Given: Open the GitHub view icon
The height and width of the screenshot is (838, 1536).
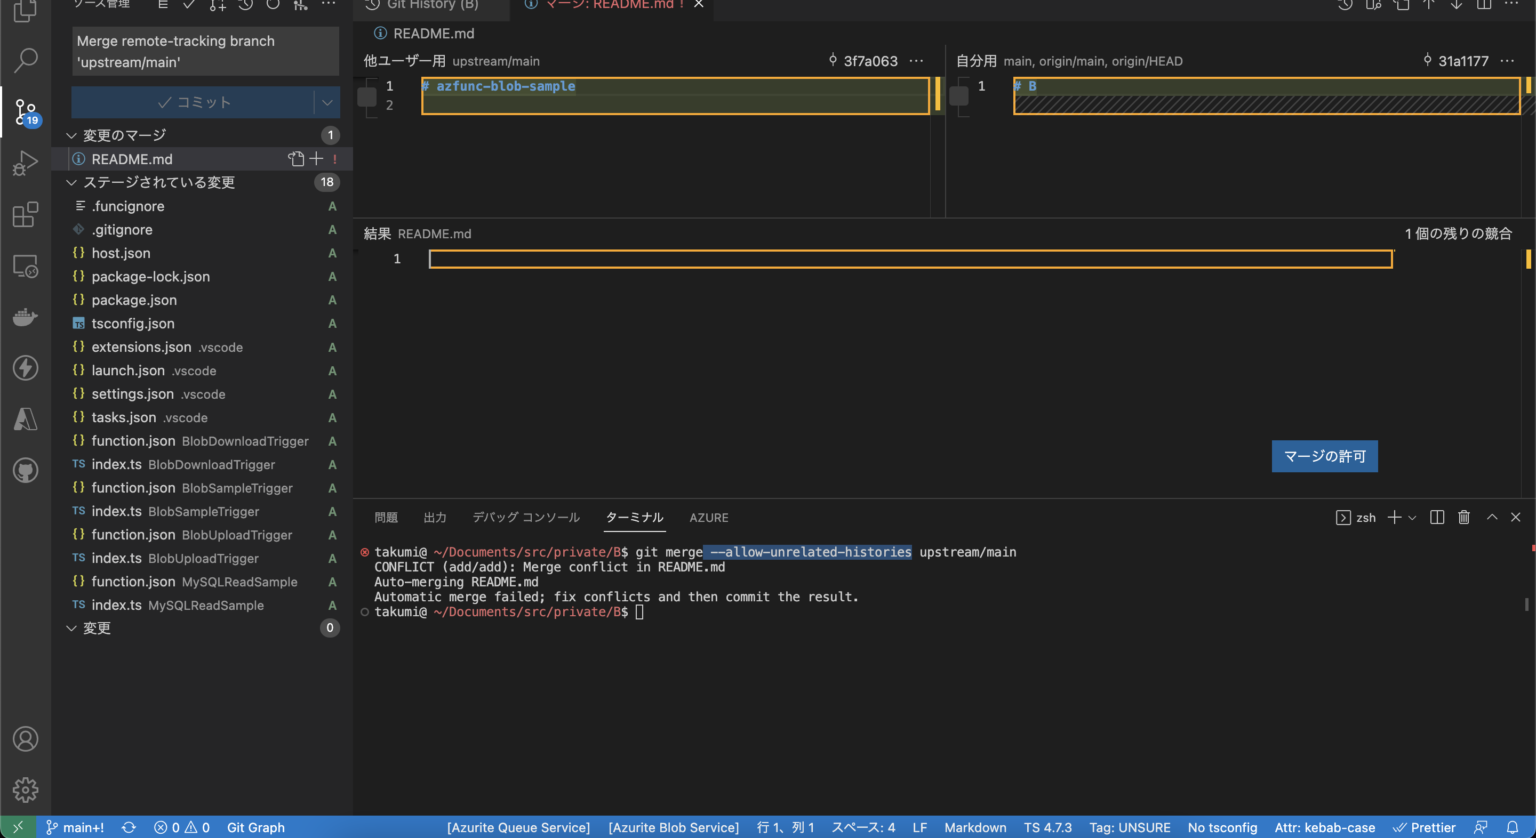Looking at the screenshot, I should tap(26, 470).
